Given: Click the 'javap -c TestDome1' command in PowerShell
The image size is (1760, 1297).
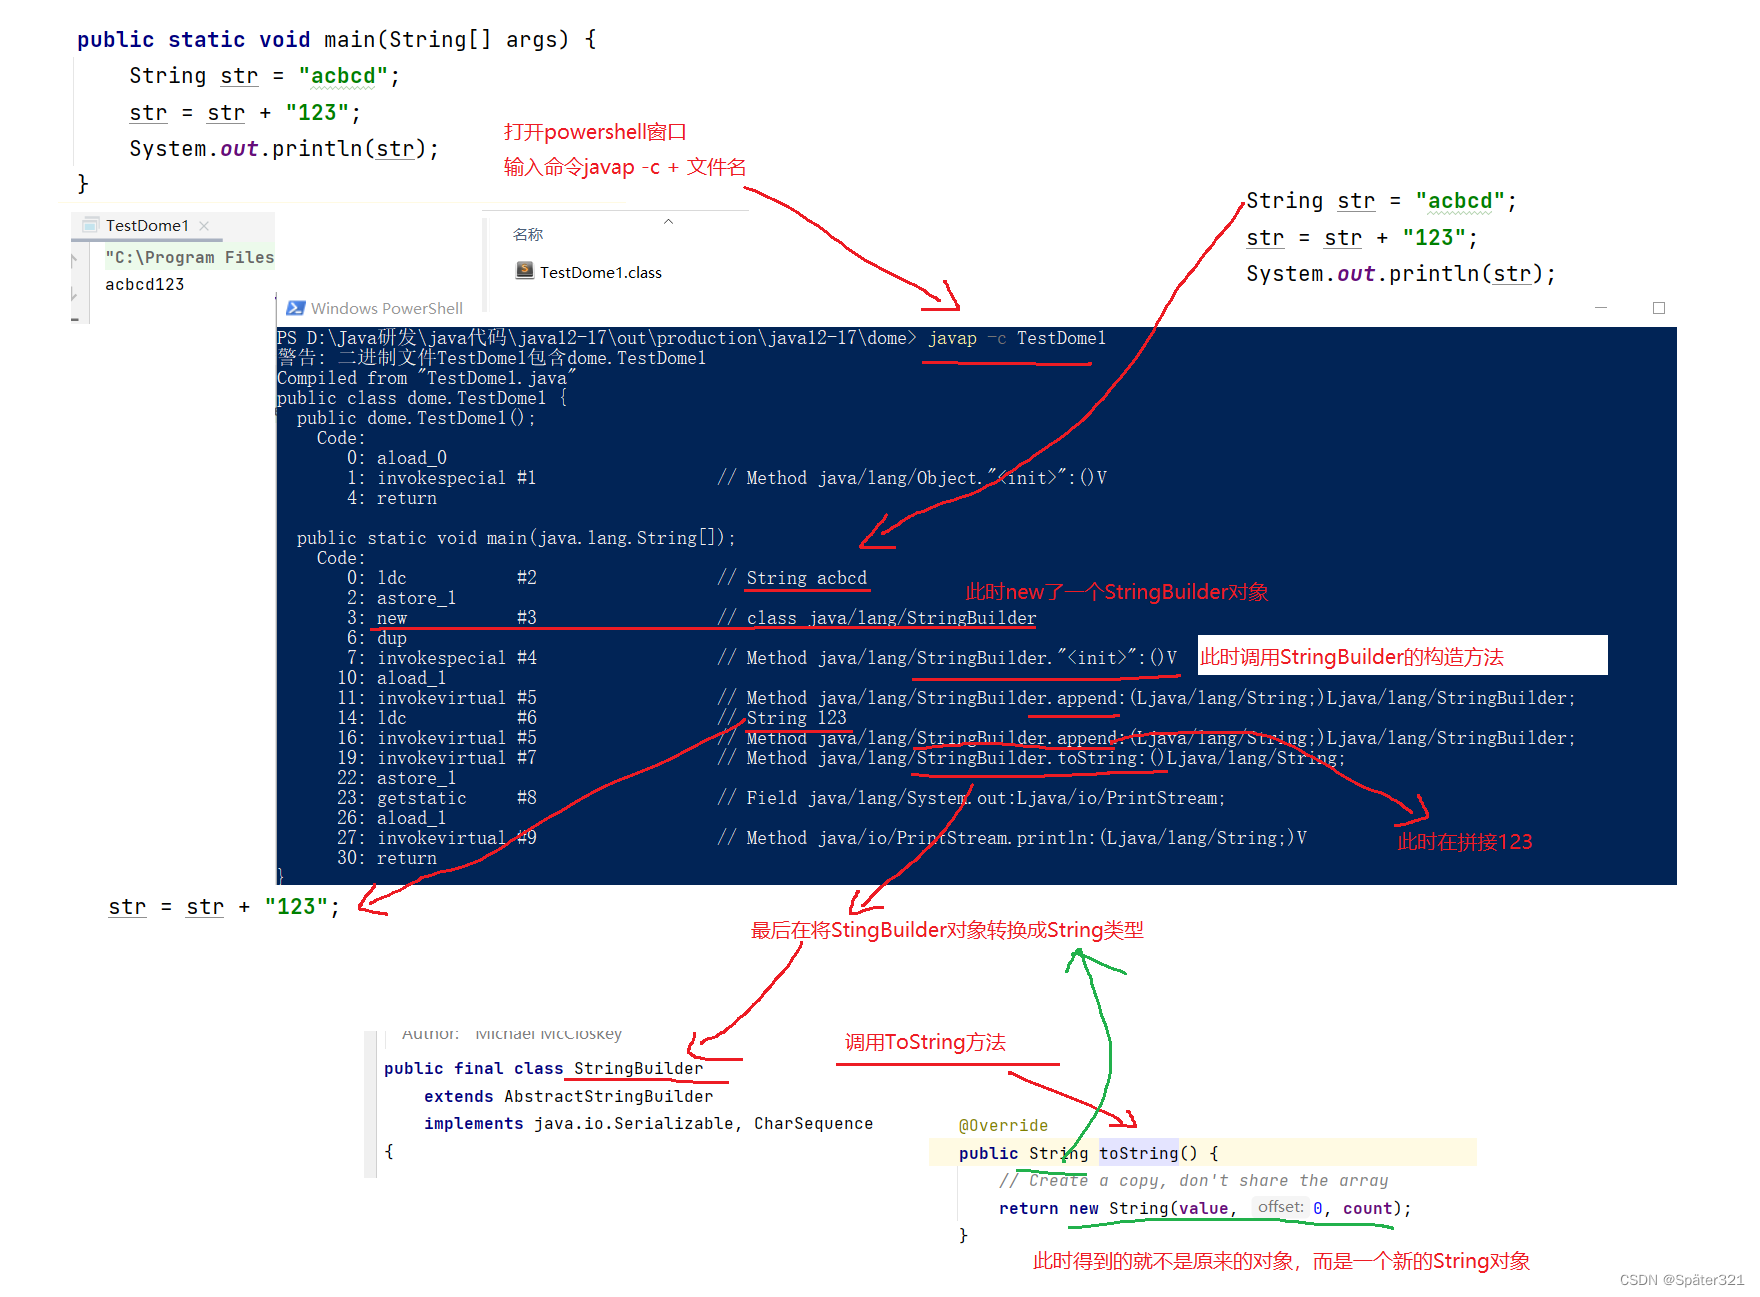Looking at the screenshot, I should 1017,338.
